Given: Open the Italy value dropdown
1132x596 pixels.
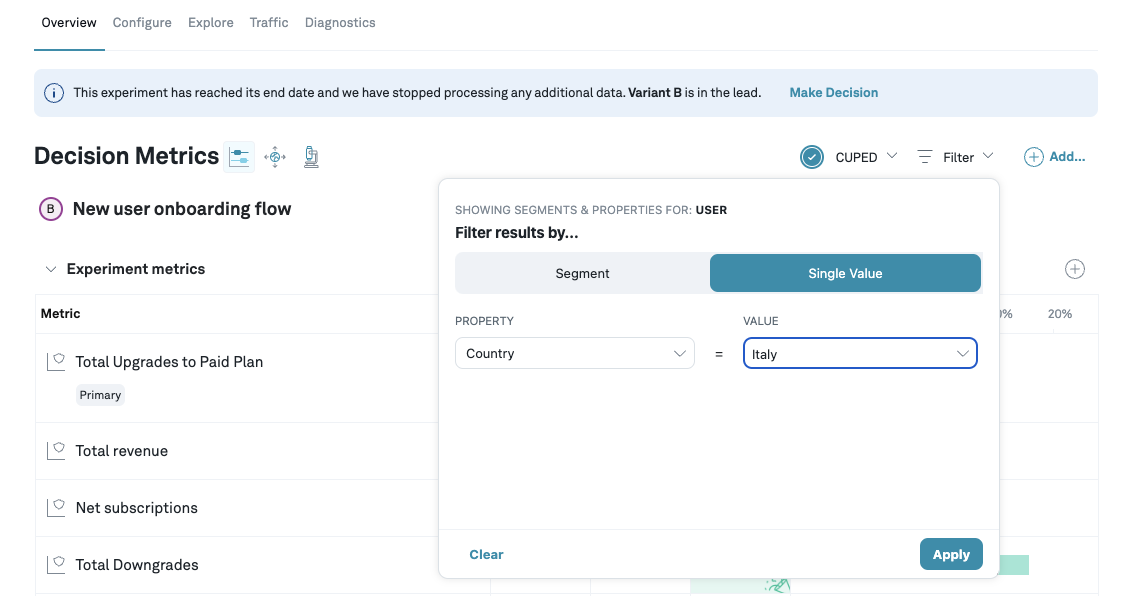Looking at the screenshot, I should (860, 353).
